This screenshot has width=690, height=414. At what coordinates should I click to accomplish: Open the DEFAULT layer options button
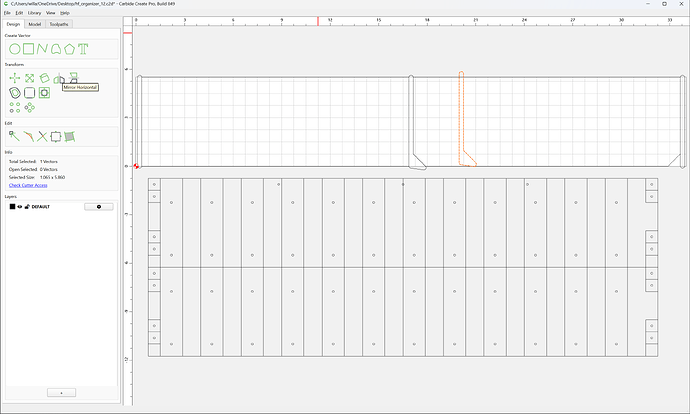click(x=99, y=206)
